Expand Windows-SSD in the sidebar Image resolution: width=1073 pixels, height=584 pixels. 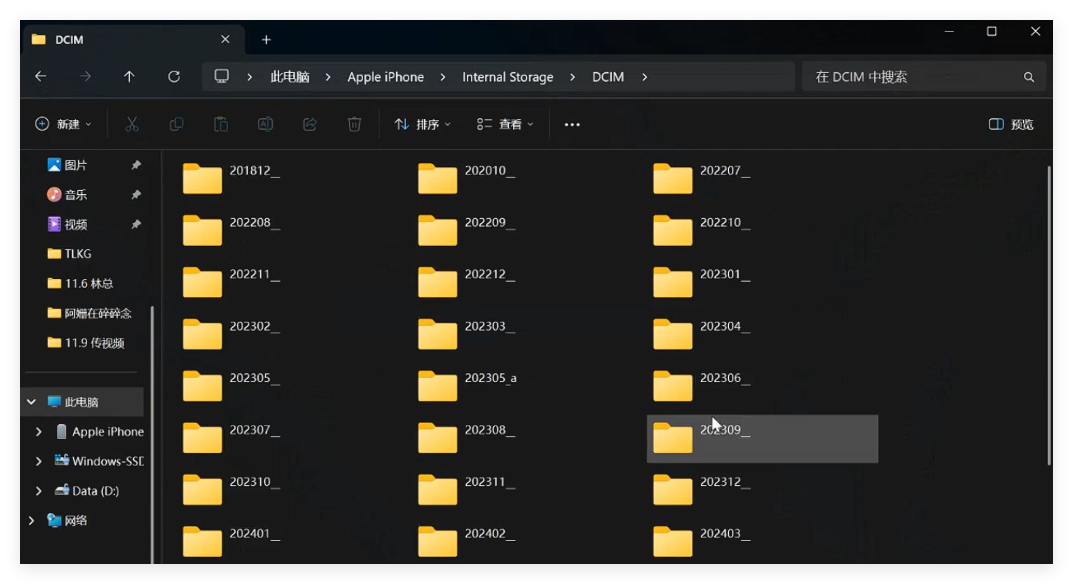pos(38,461)
